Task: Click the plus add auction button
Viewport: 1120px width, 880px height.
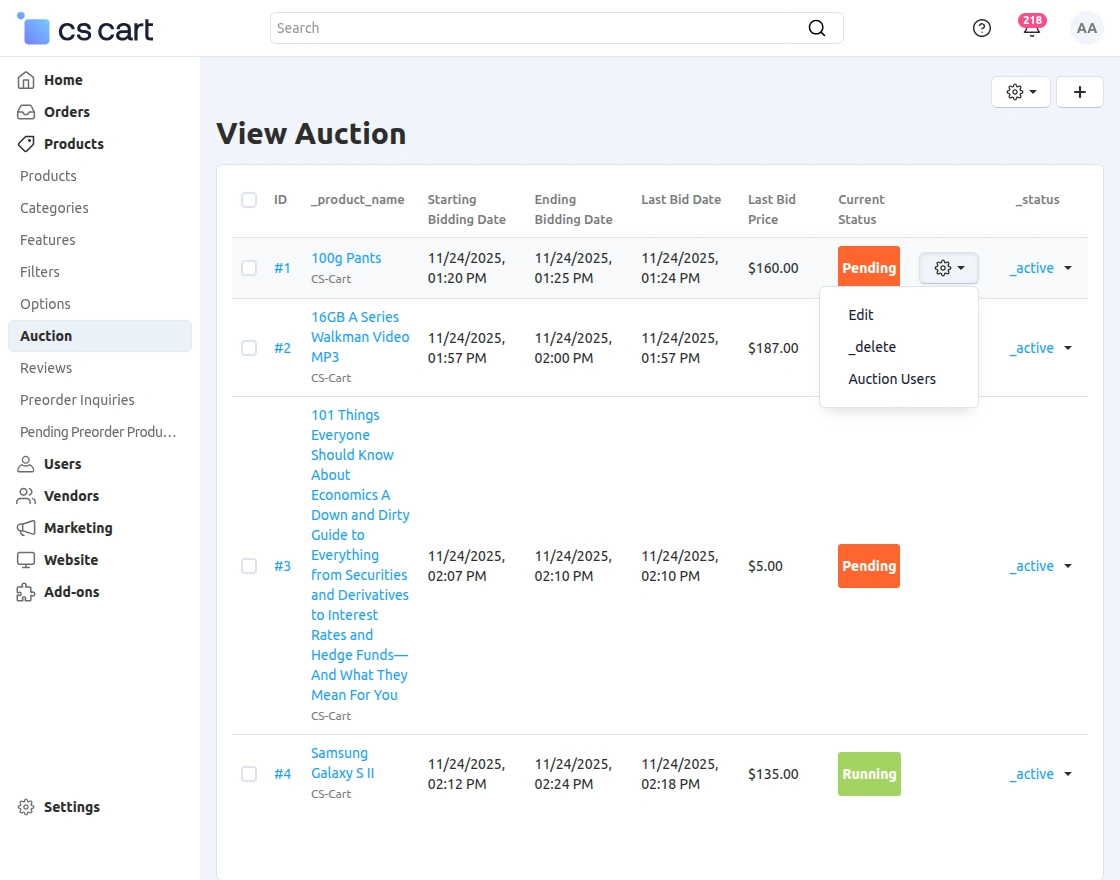Action: point(1079,92)
